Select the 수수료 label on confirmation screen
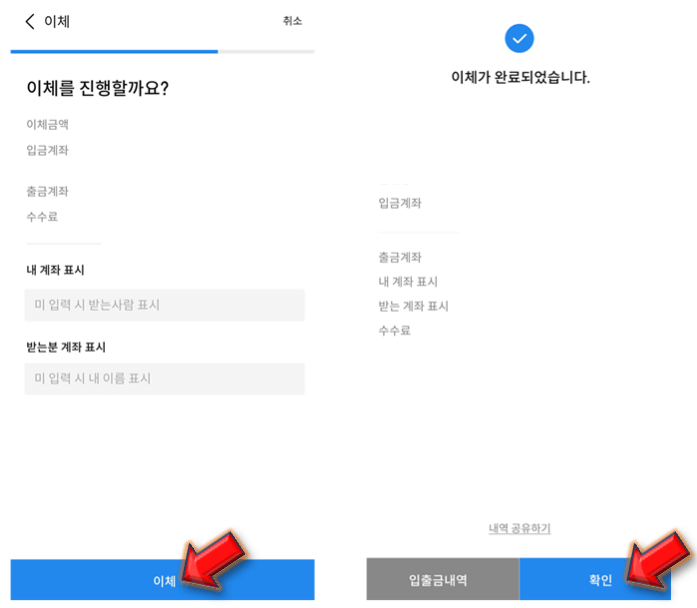This screenshot has width=697, height=608. [42, 217]
